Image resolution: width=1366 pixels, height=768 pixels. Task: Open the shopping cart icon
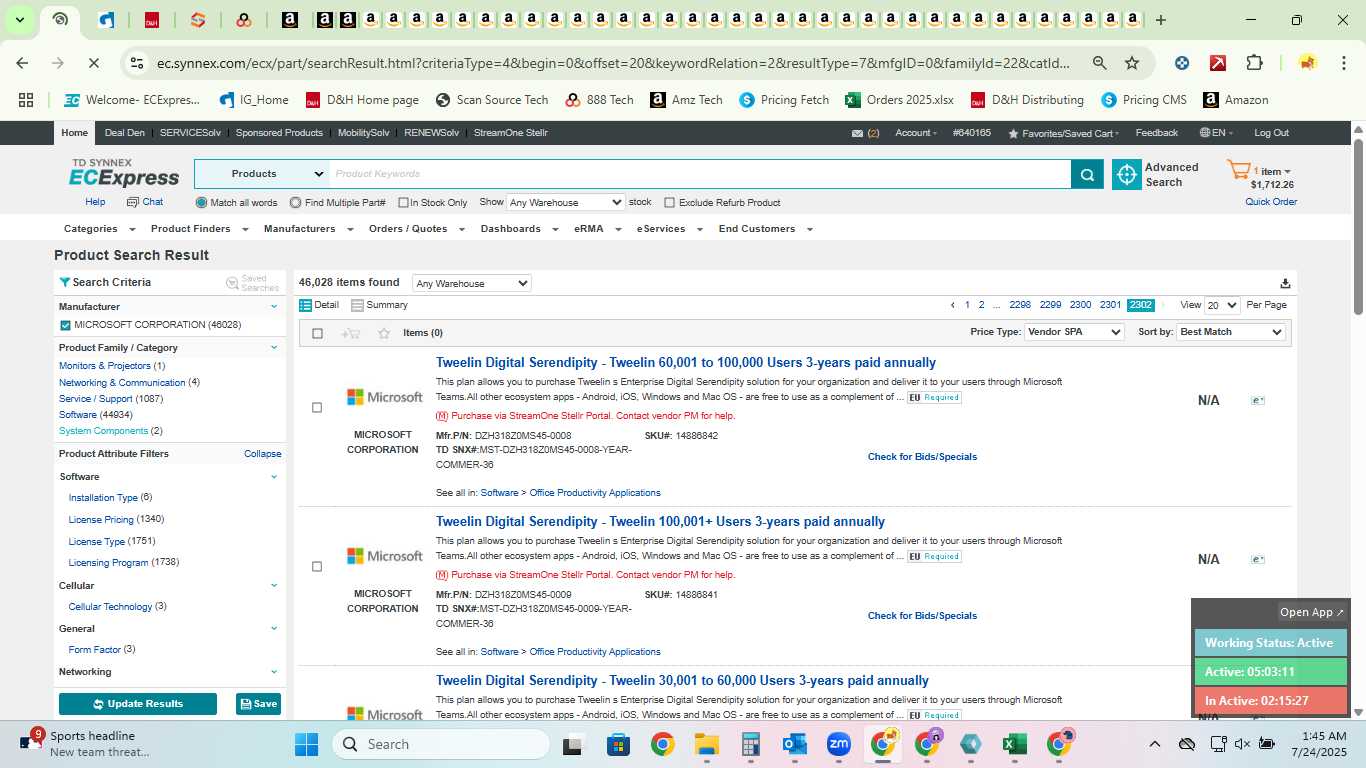[1238, 171]
